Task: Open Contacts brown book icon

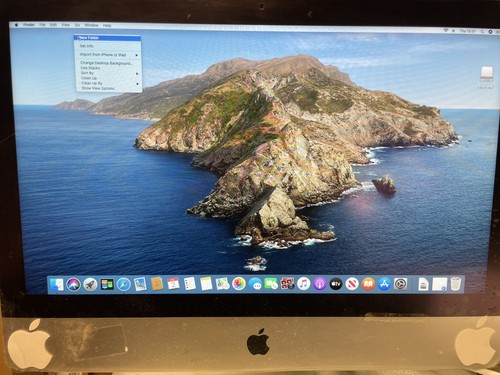Action: coord(157,284)
